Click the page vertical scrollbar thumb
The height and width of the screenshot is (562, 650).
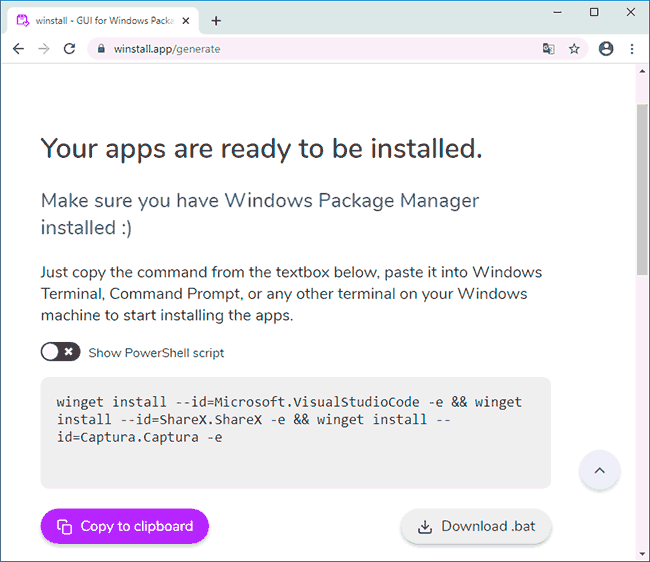pos(642,189)
